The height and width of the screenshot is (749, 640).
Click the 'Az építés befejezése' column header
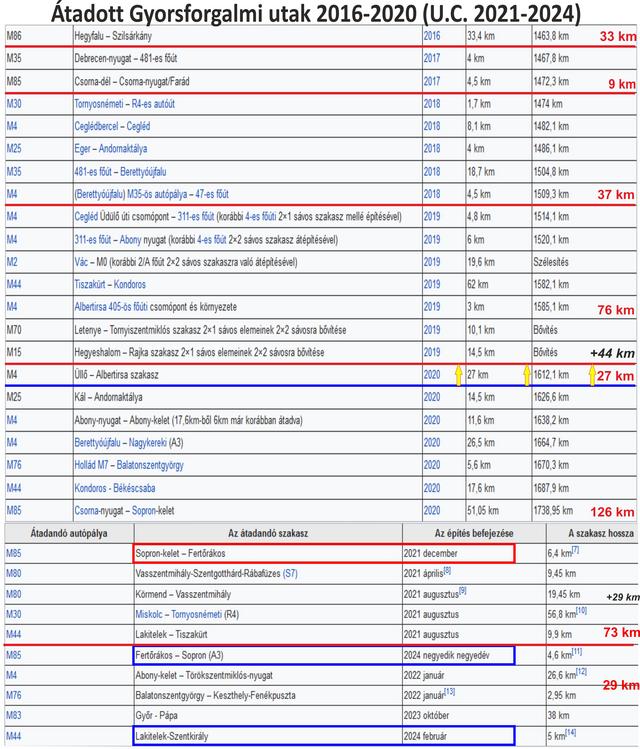pos(474,533)
